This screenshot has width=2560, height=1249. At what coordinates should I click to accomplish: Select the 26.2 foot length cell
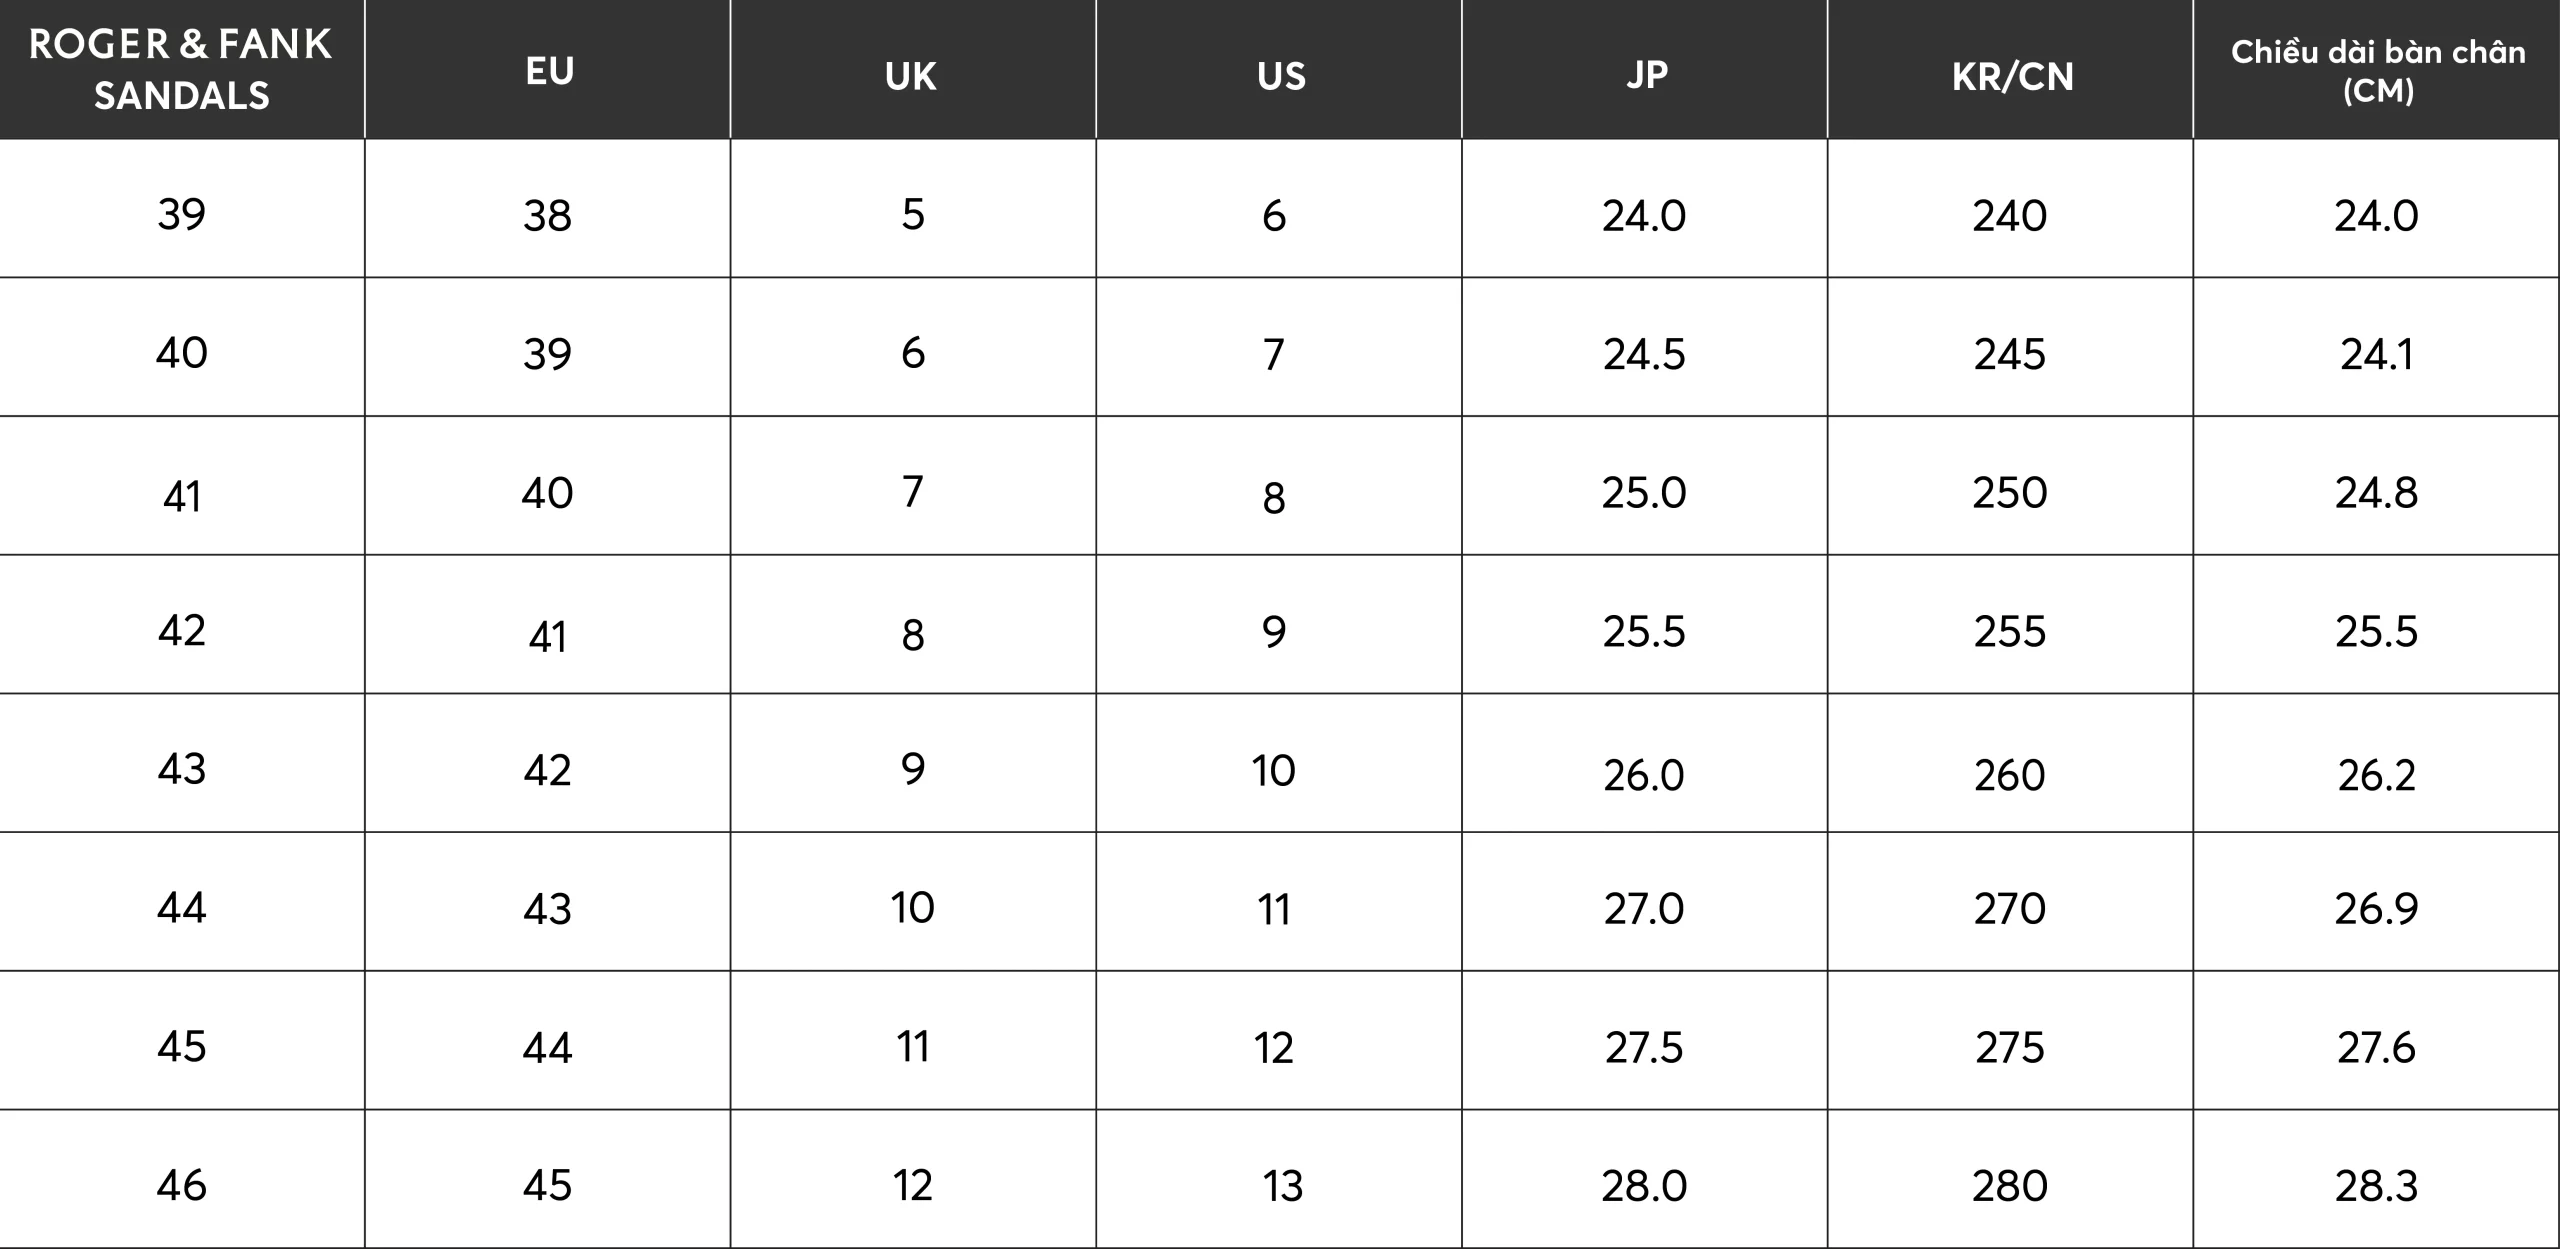[2376, 775]
